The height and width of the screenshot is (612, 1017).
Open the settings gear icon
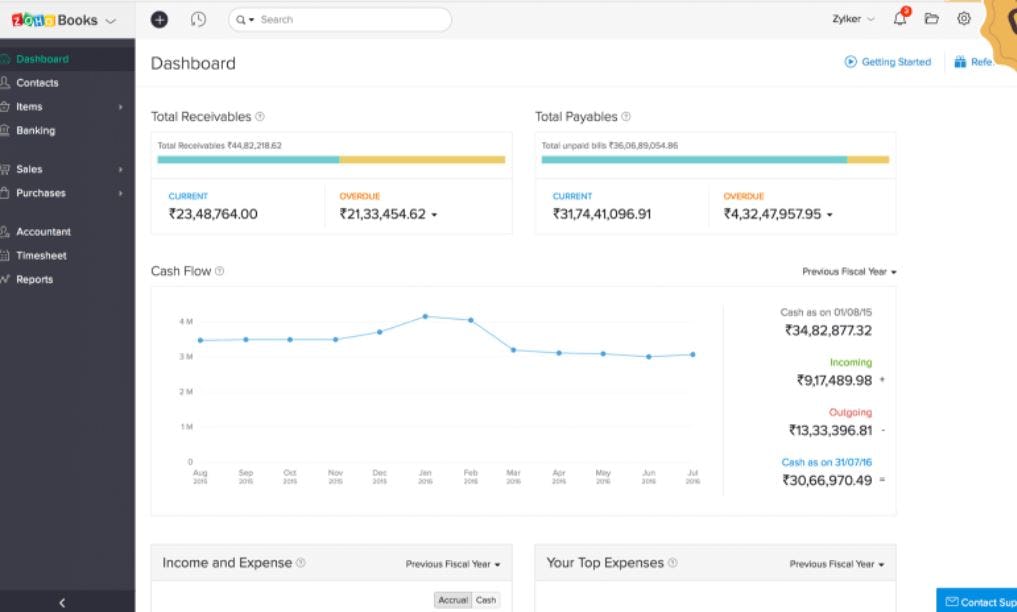pos(964,19)
